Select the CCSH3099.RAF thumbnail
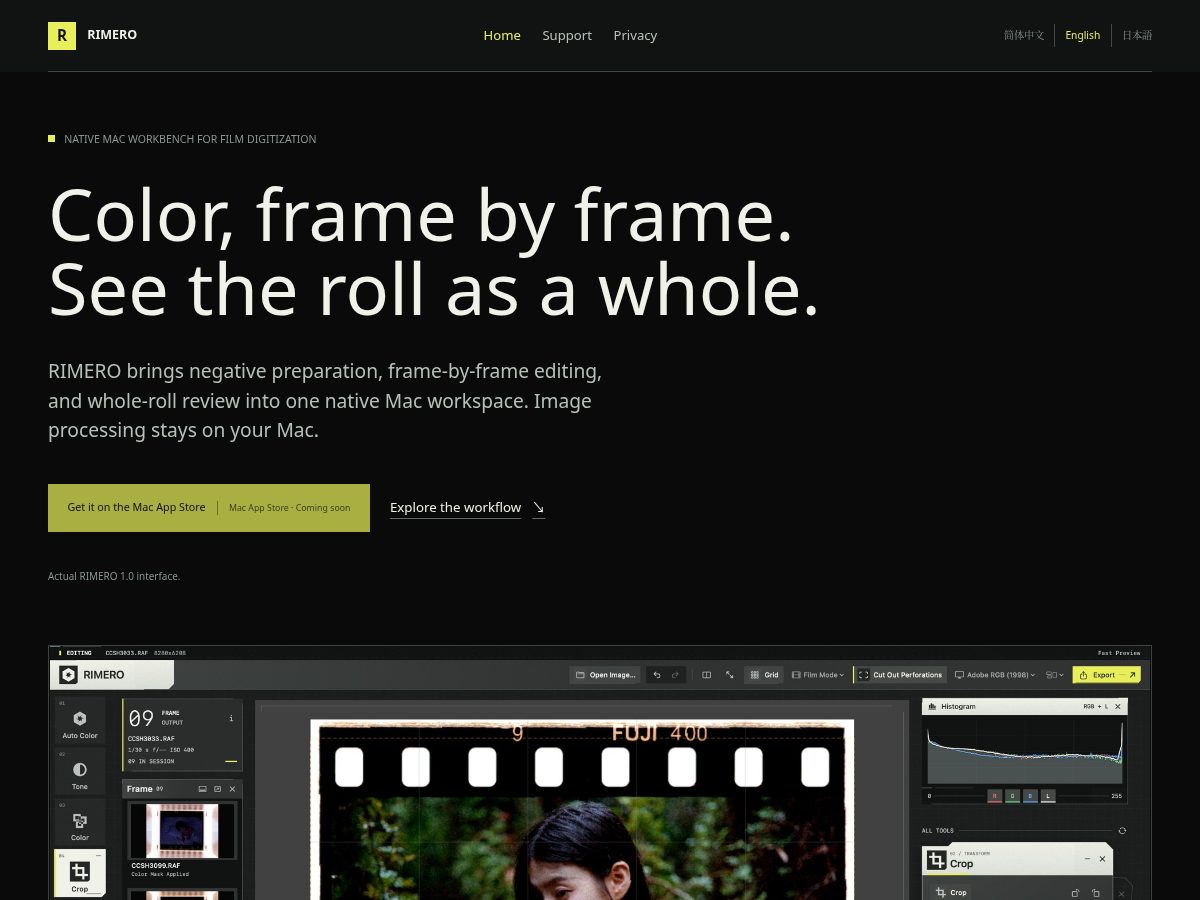The image size is (1200, 900). coord(182,831)
